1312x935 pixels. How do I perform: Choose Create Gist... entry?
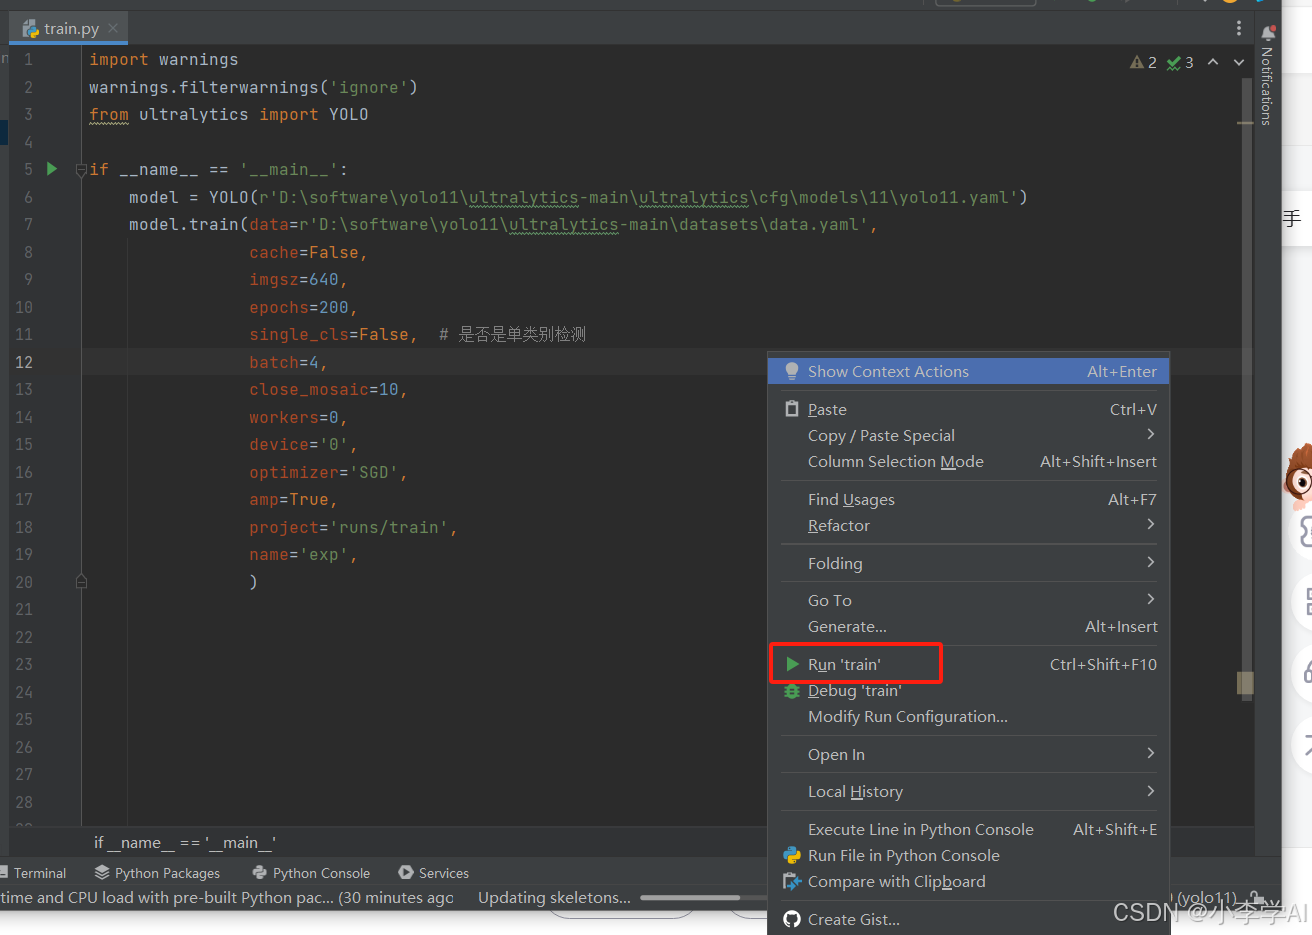[968, 919]
